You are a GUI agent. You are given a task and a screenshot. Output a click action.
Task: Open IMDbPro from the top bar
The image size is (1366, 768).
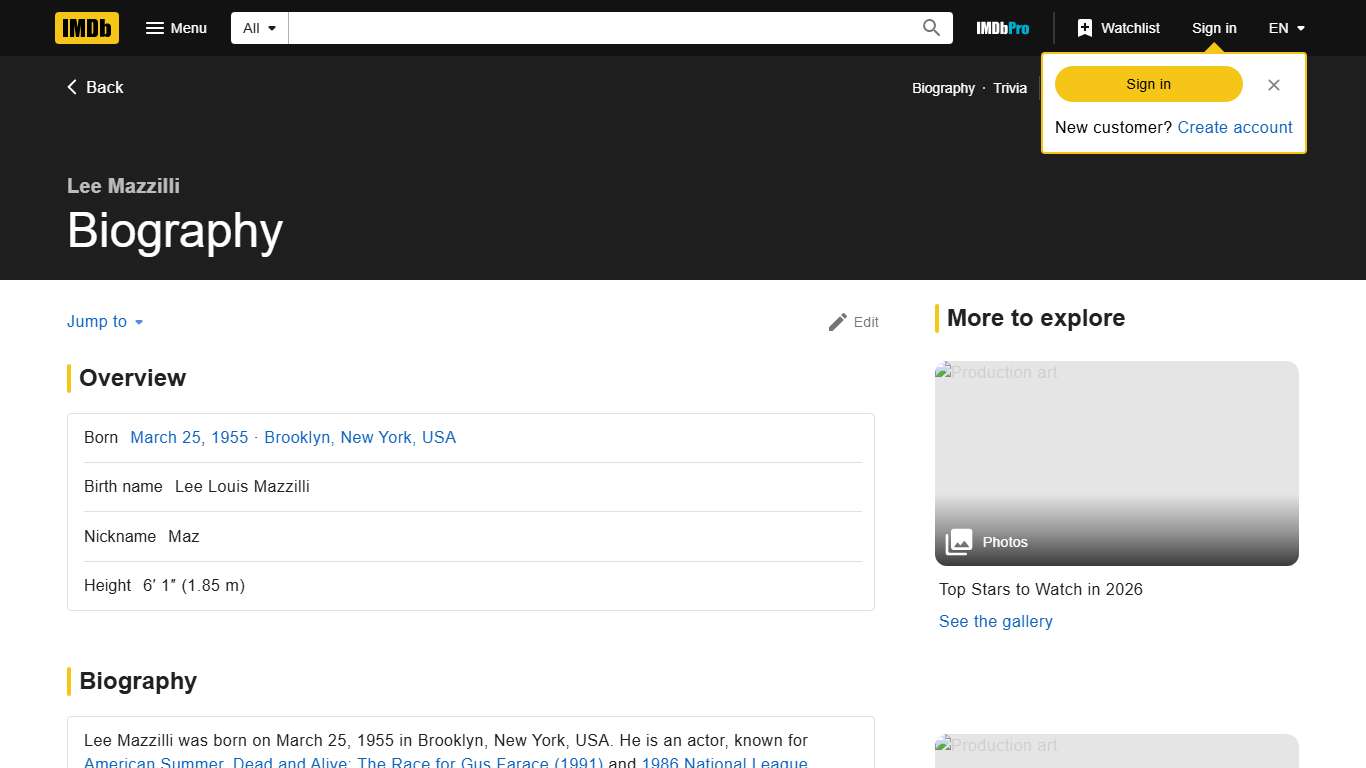(x=1001, y=28)
